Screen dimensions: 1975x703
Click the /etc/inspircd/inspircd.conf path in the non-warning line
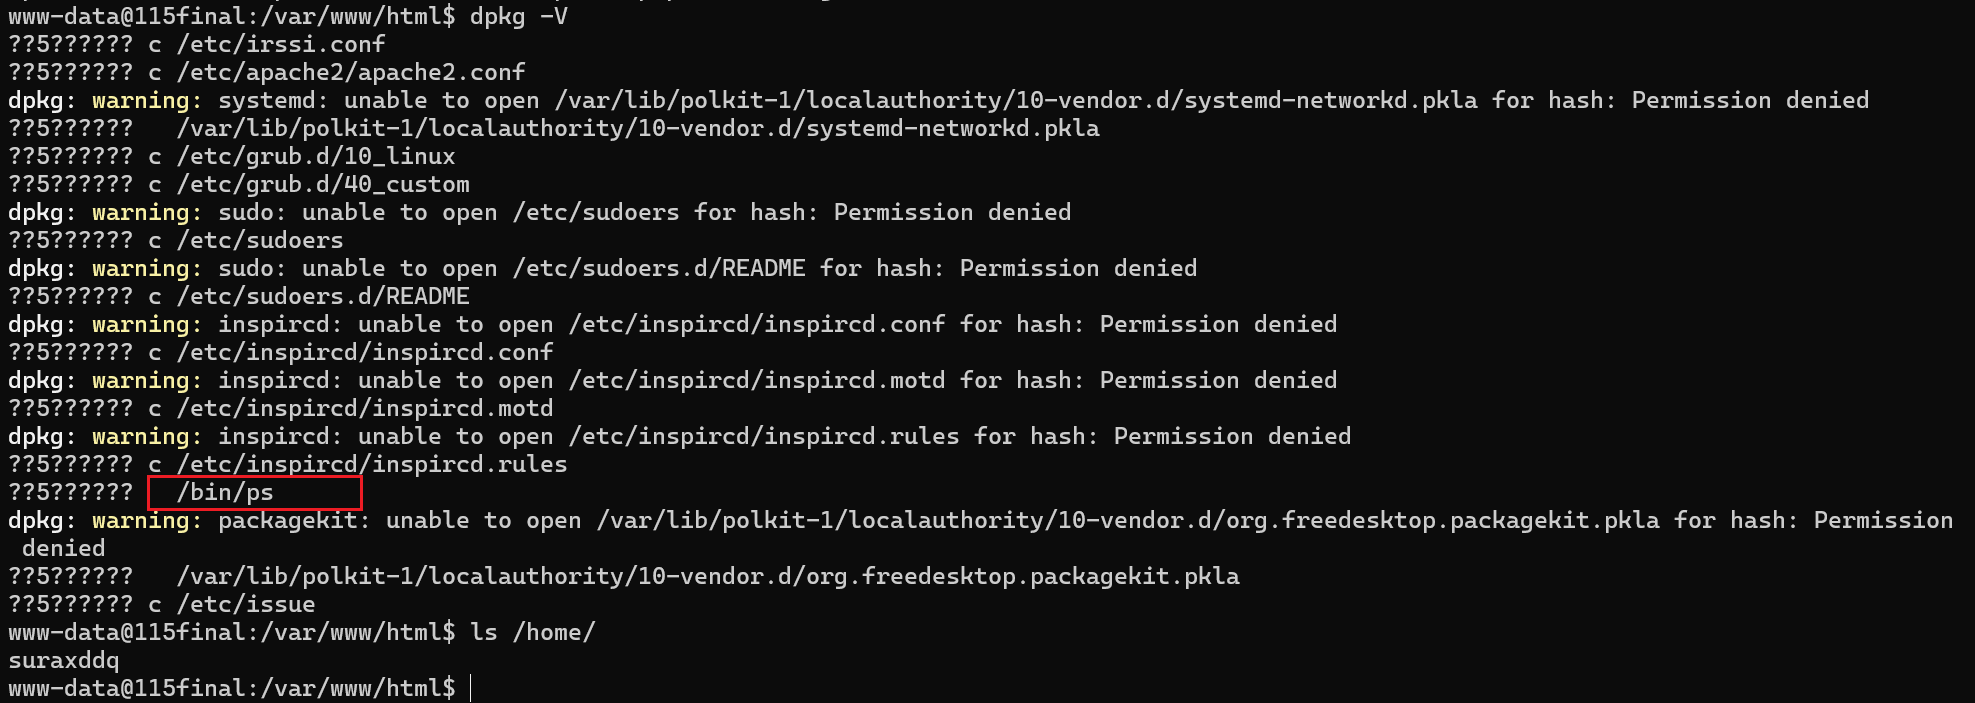[x=364, y=353]
